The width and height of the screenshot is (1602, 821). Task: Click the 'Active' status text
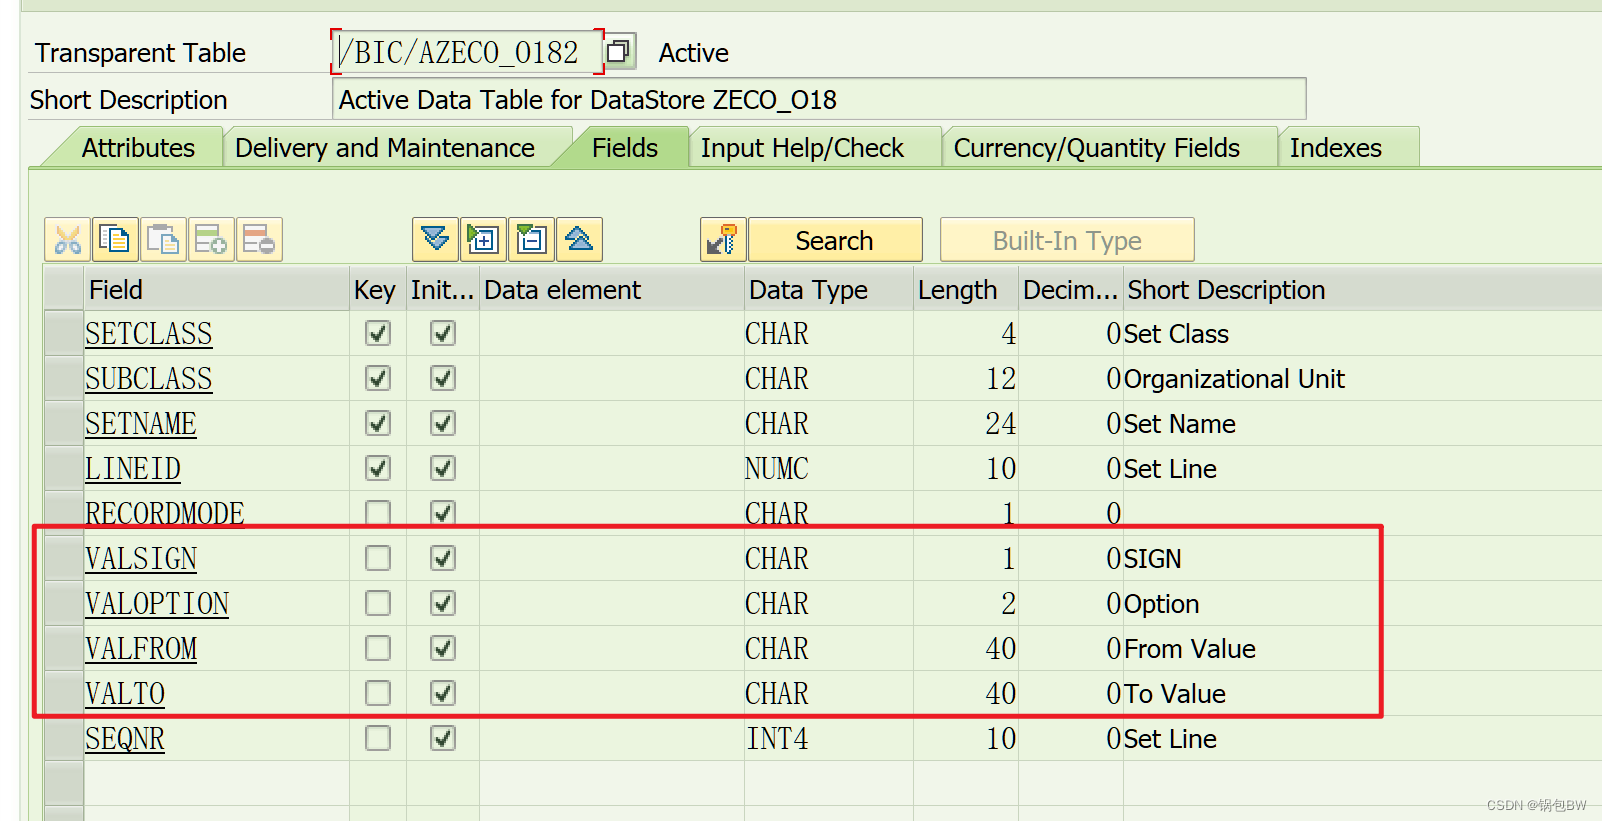coord(694,53)
